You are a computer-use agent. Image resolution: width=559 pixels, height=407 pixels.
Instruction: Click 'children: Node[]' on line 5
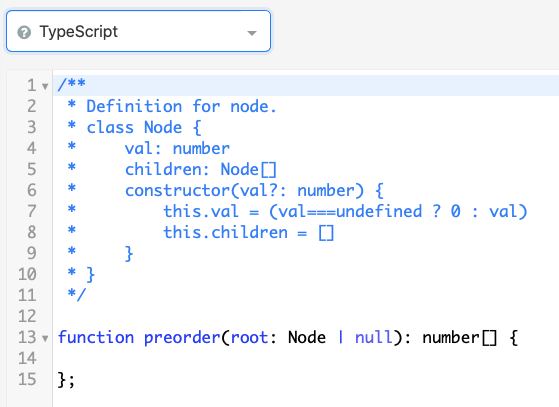click(x=201, y=170)
